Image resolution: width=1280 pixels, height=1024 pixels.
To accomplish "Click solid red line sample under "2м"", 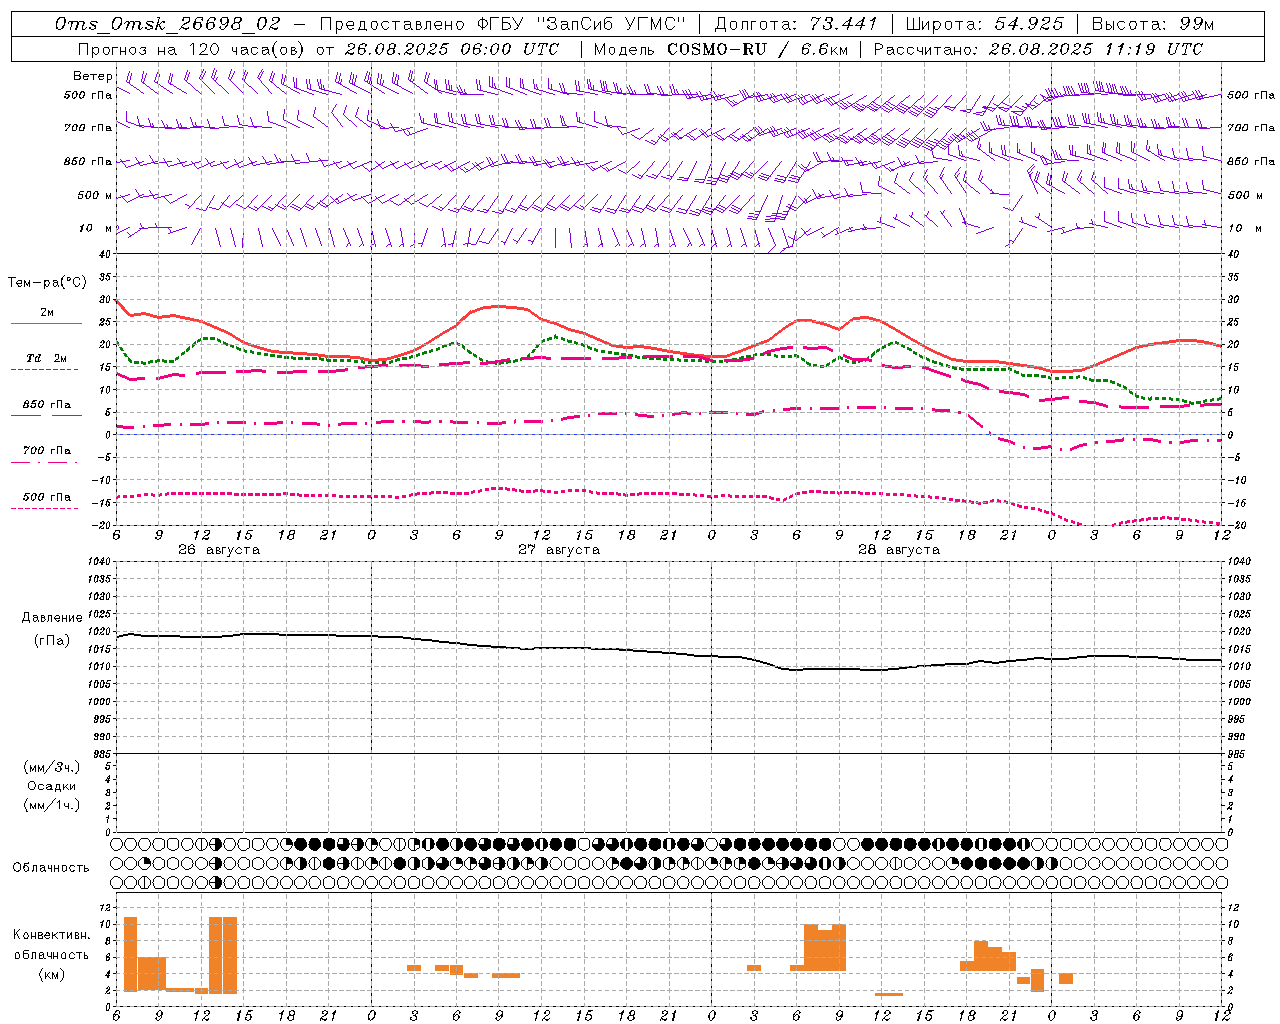I will coord(46,323).
